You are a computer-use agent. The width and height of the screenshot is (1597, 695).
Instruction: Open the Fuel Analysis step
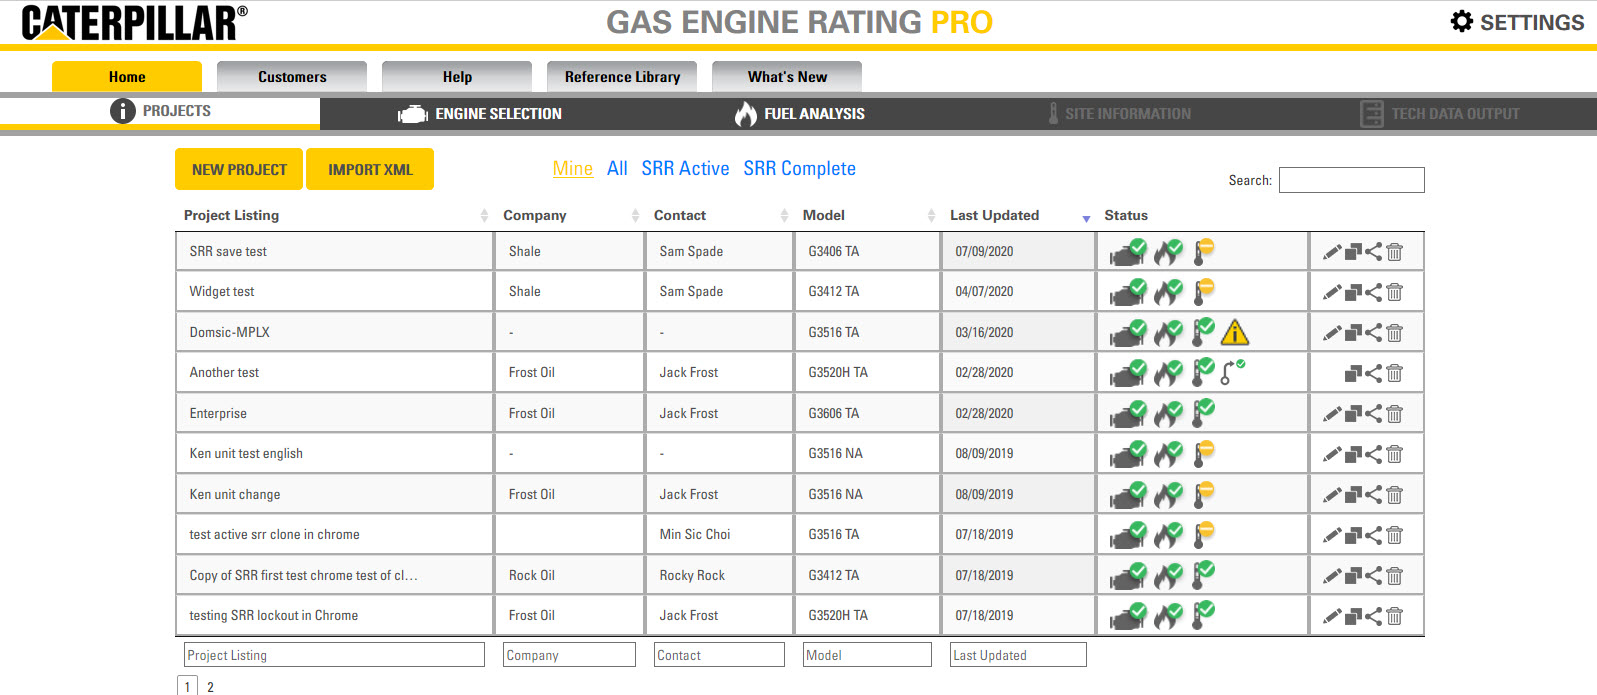pyautogui.click(x=800, y=114)
